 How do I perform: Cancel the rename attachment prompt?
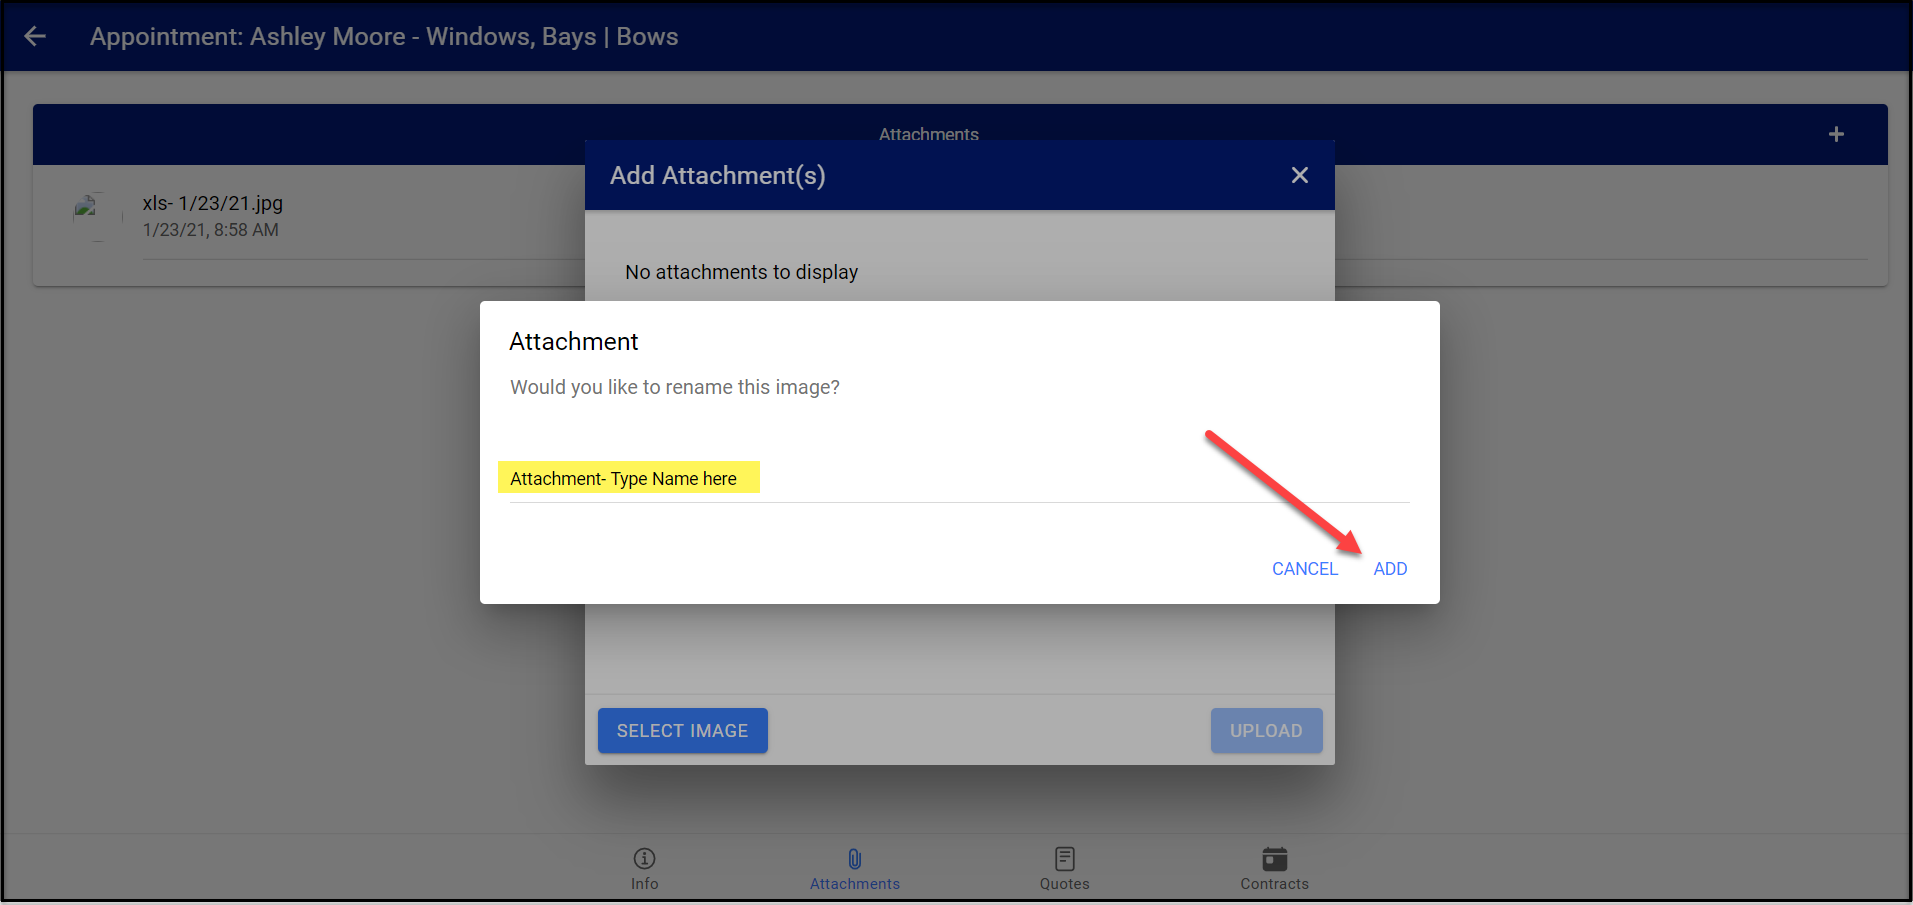click(x=1304, y=569)
